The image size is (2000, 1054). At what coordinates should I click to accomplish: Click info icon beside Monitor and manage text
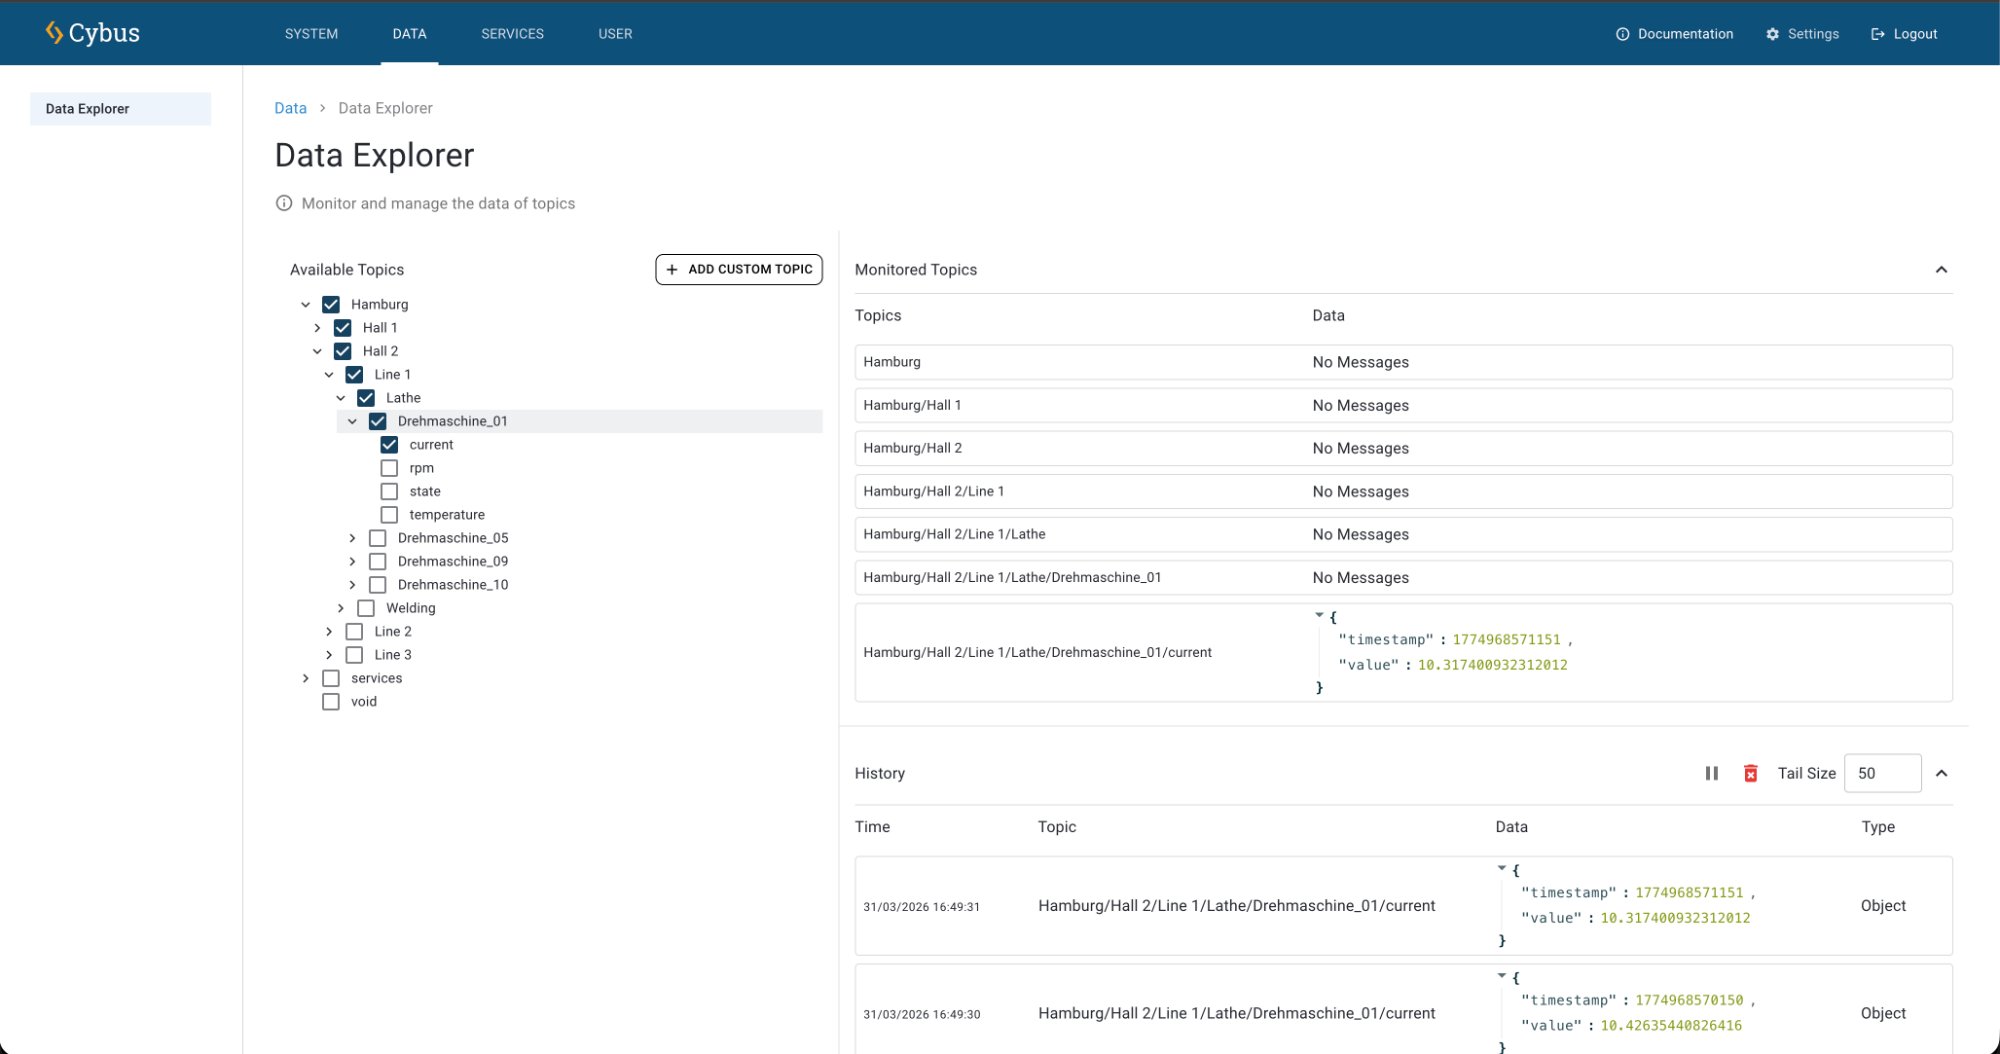point(284,203)
